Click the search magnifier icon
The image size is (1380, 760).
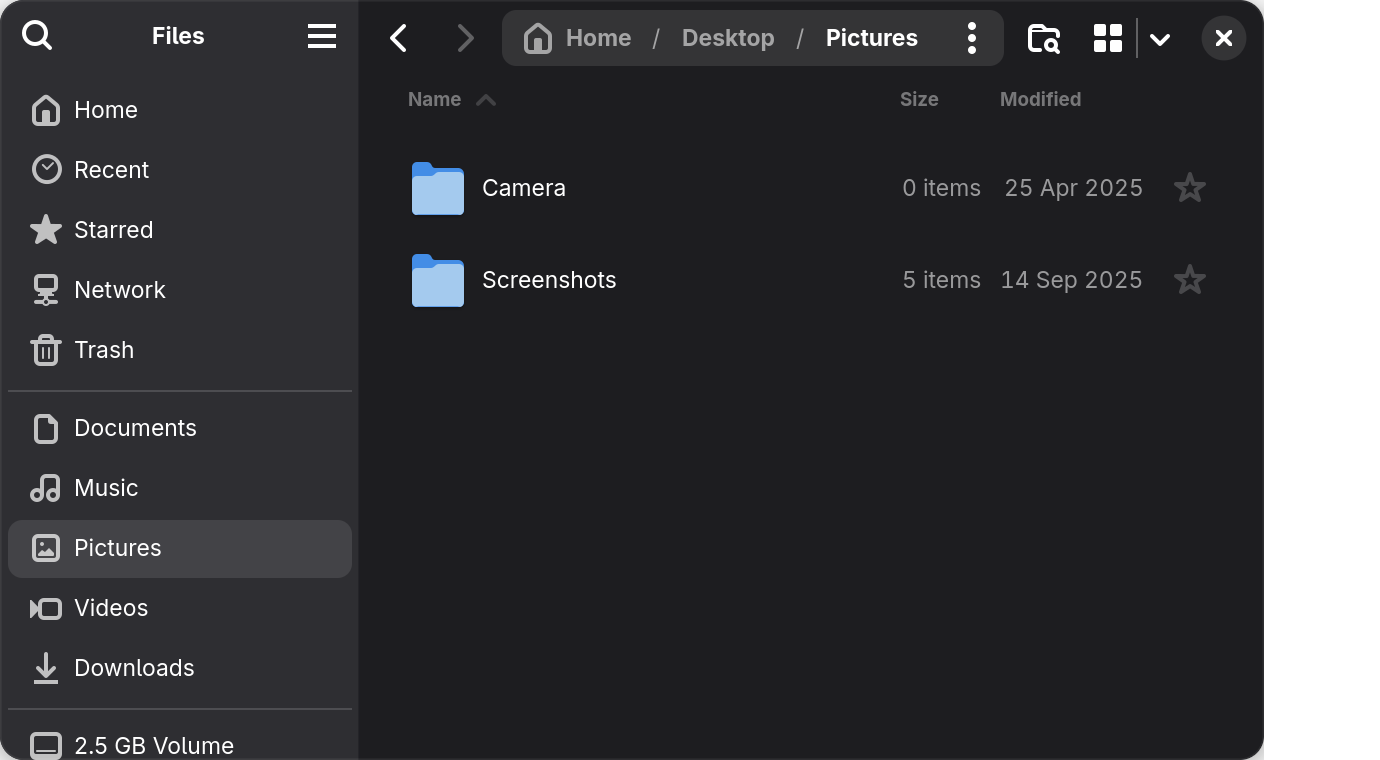point(37,36)
